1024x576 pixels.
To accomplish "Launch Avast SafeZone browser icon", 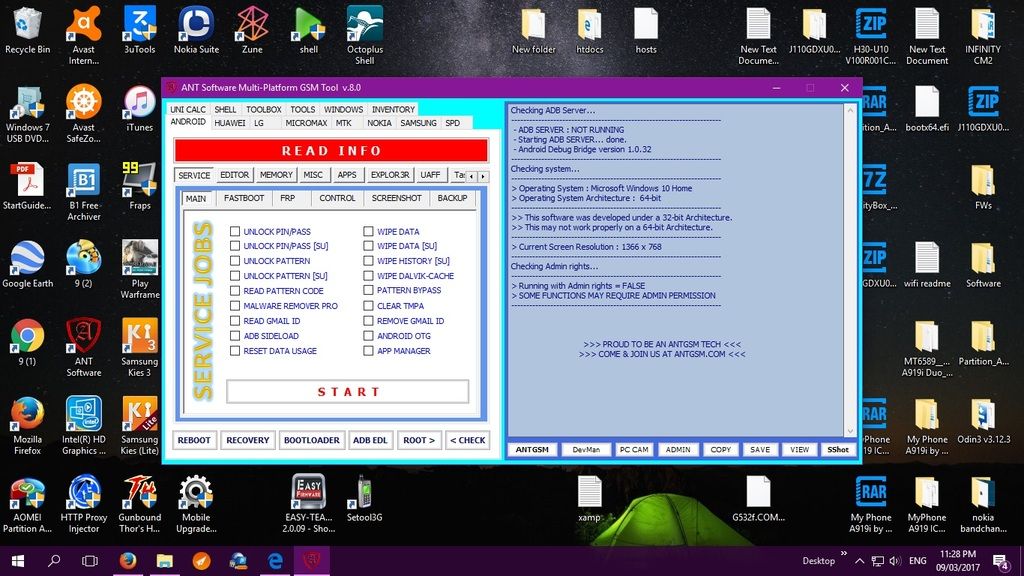I will pos(84,114).
